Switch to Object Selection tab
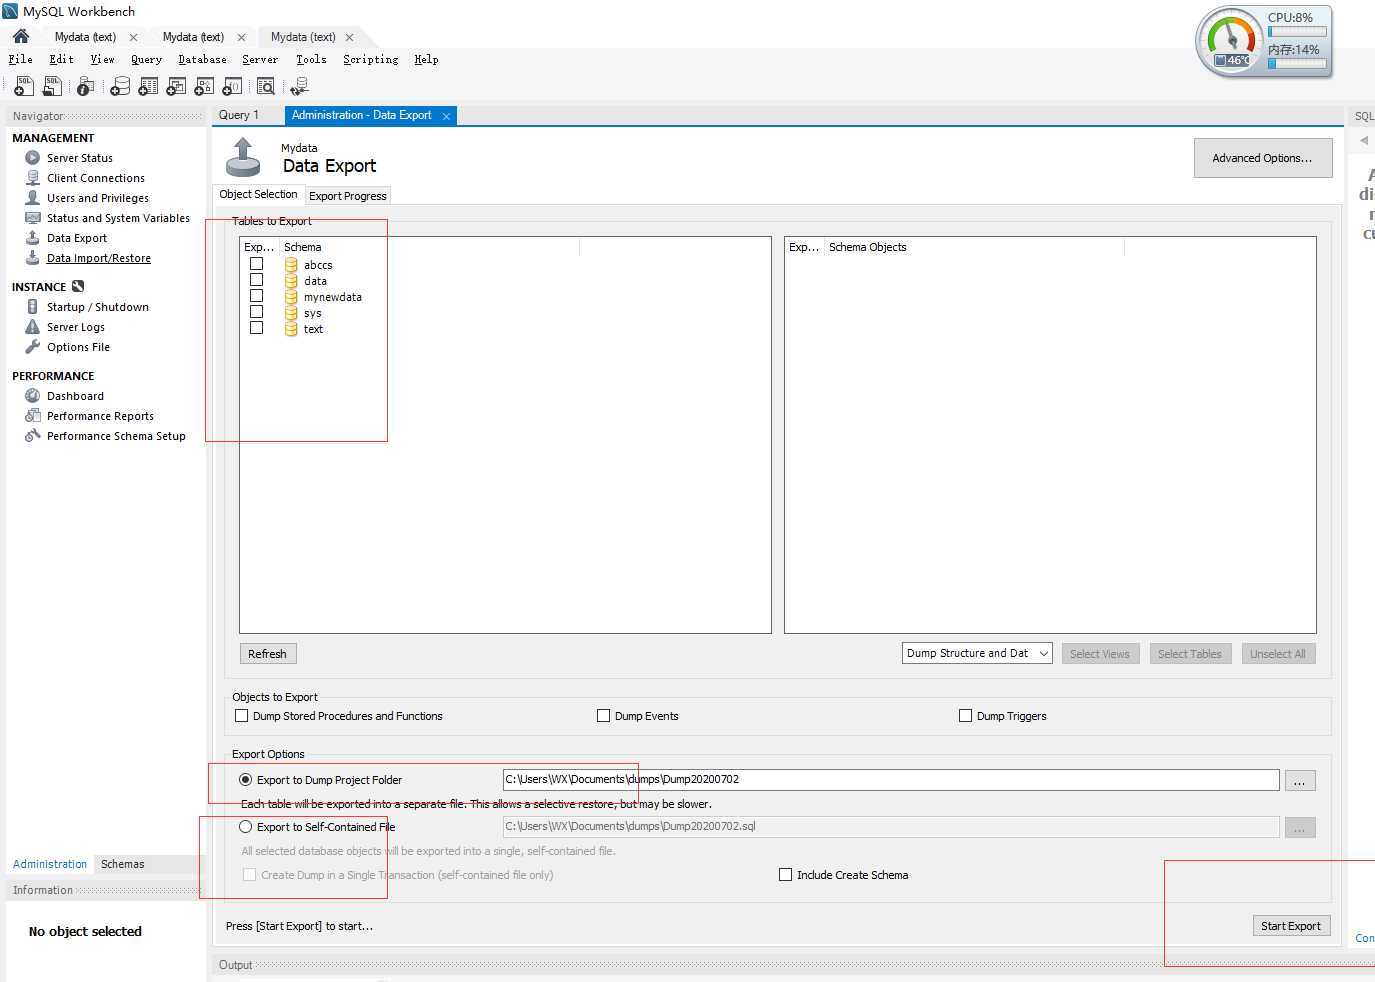 click(x=258, y=195)
